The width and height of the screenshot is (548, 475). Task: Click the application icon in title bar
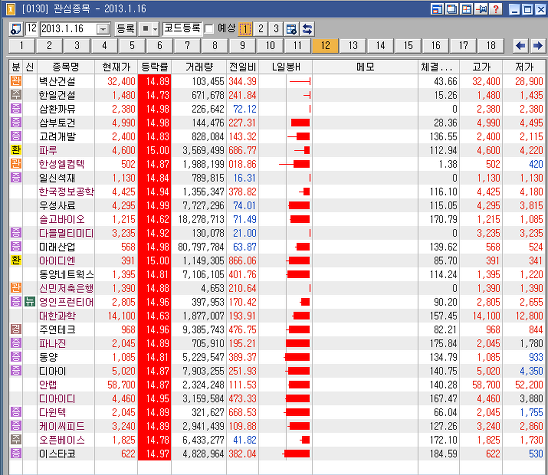click(x=11, y=9)
